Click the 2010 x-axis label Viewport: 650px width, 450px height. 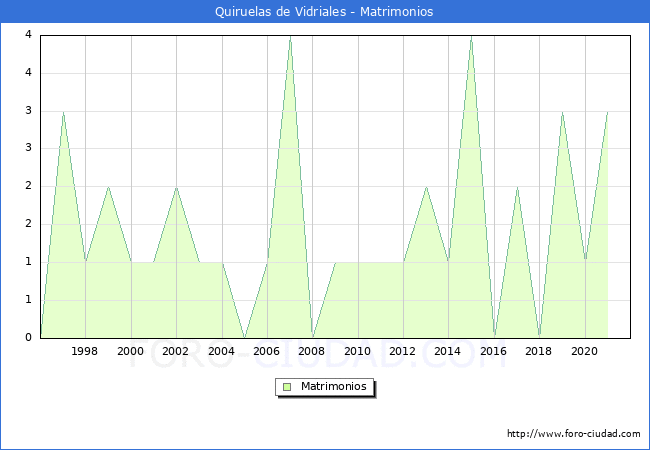coord(357,351)
